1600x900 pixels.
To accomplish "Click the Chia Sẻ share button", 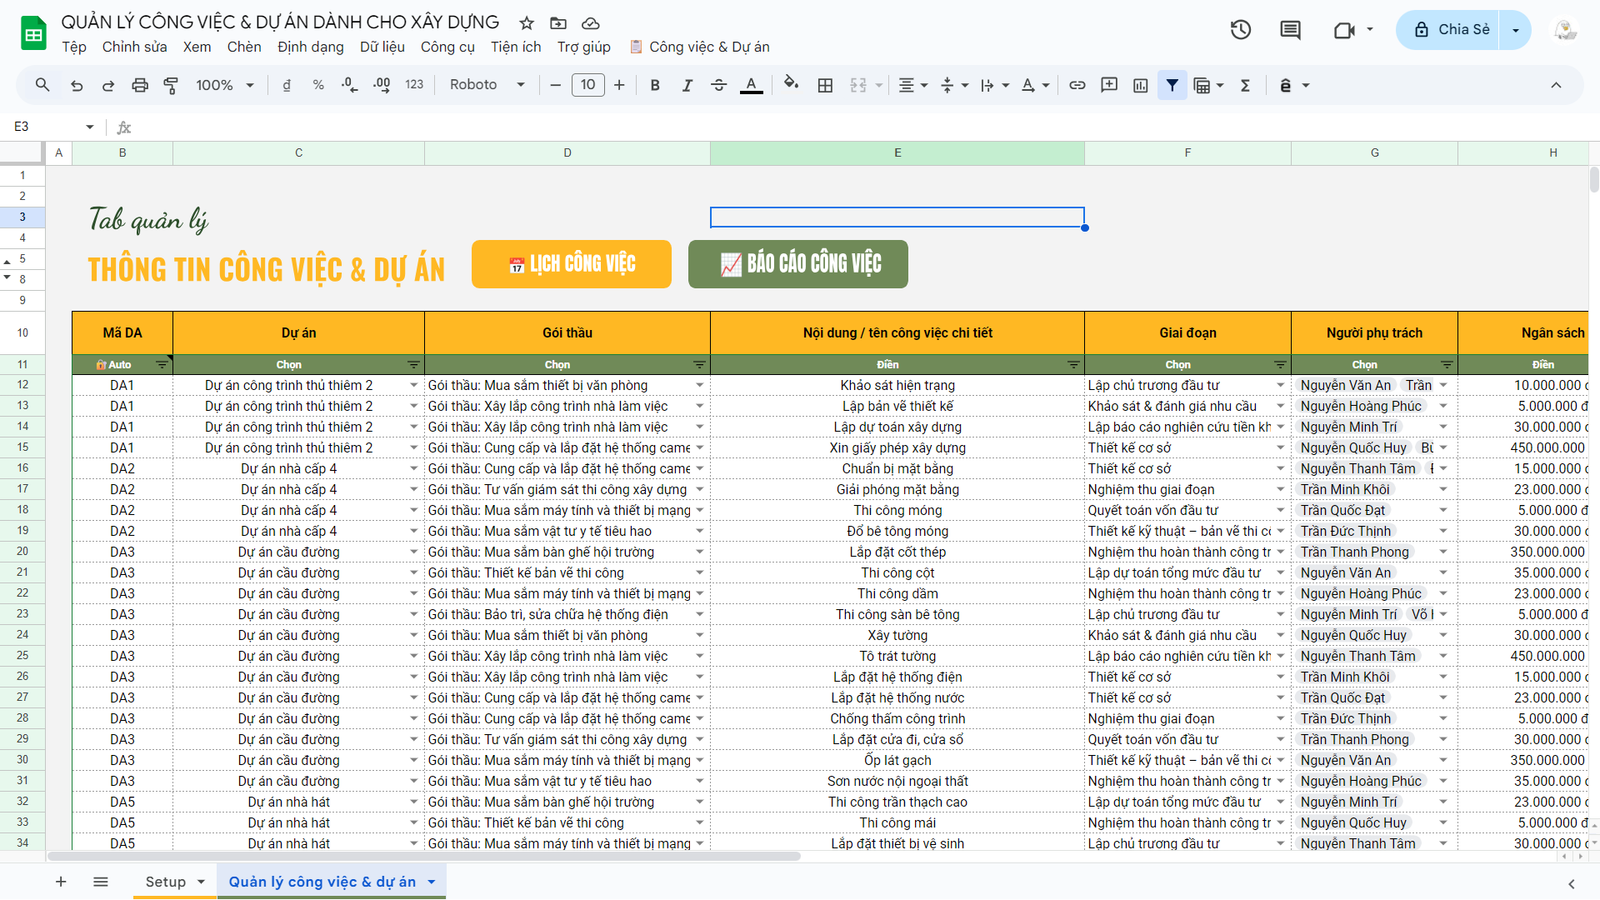I will (x=1451, y=30).
